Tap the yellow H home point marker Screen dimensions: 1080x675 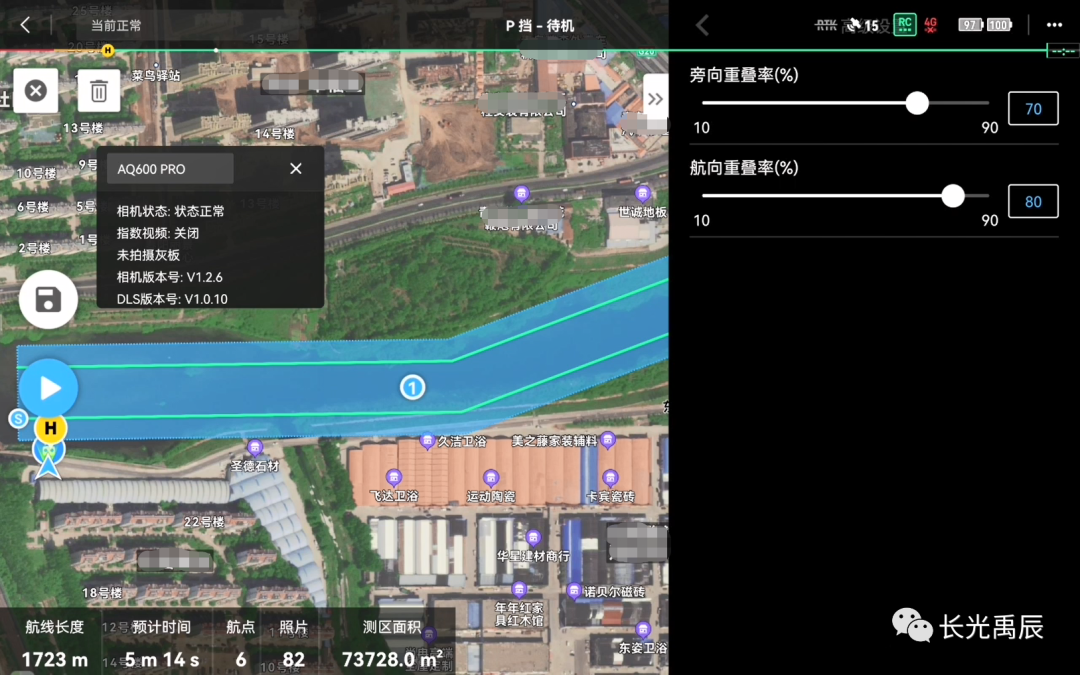(x=49, y=428)
